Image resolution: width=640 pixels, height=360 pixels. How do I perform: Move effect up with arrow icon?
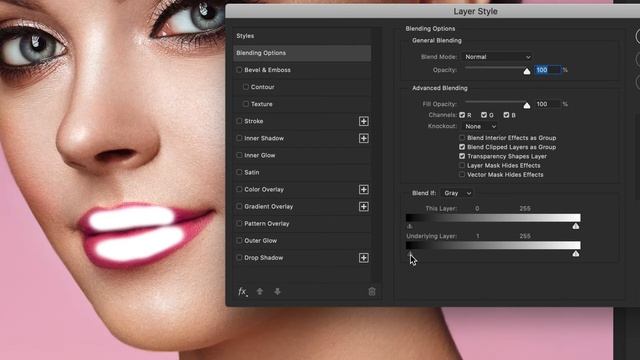coord(260,291)
